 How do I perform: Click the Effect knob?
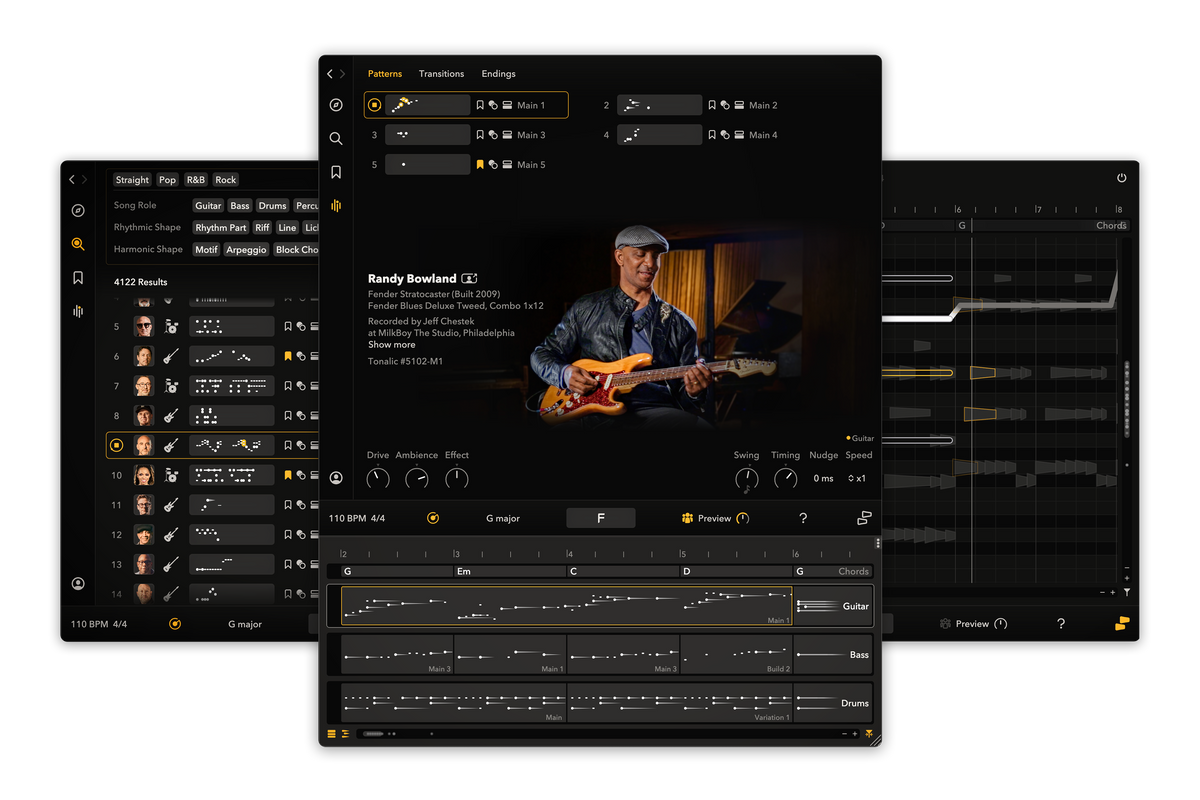pyautogui.click(x=457, y=479)
